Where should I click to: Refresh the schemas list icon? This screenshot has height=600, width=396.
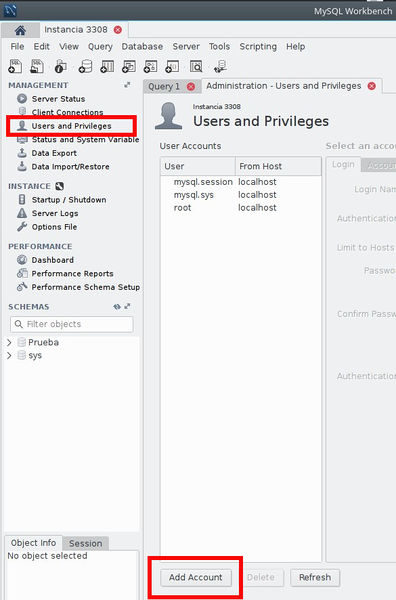coord(117,307)
